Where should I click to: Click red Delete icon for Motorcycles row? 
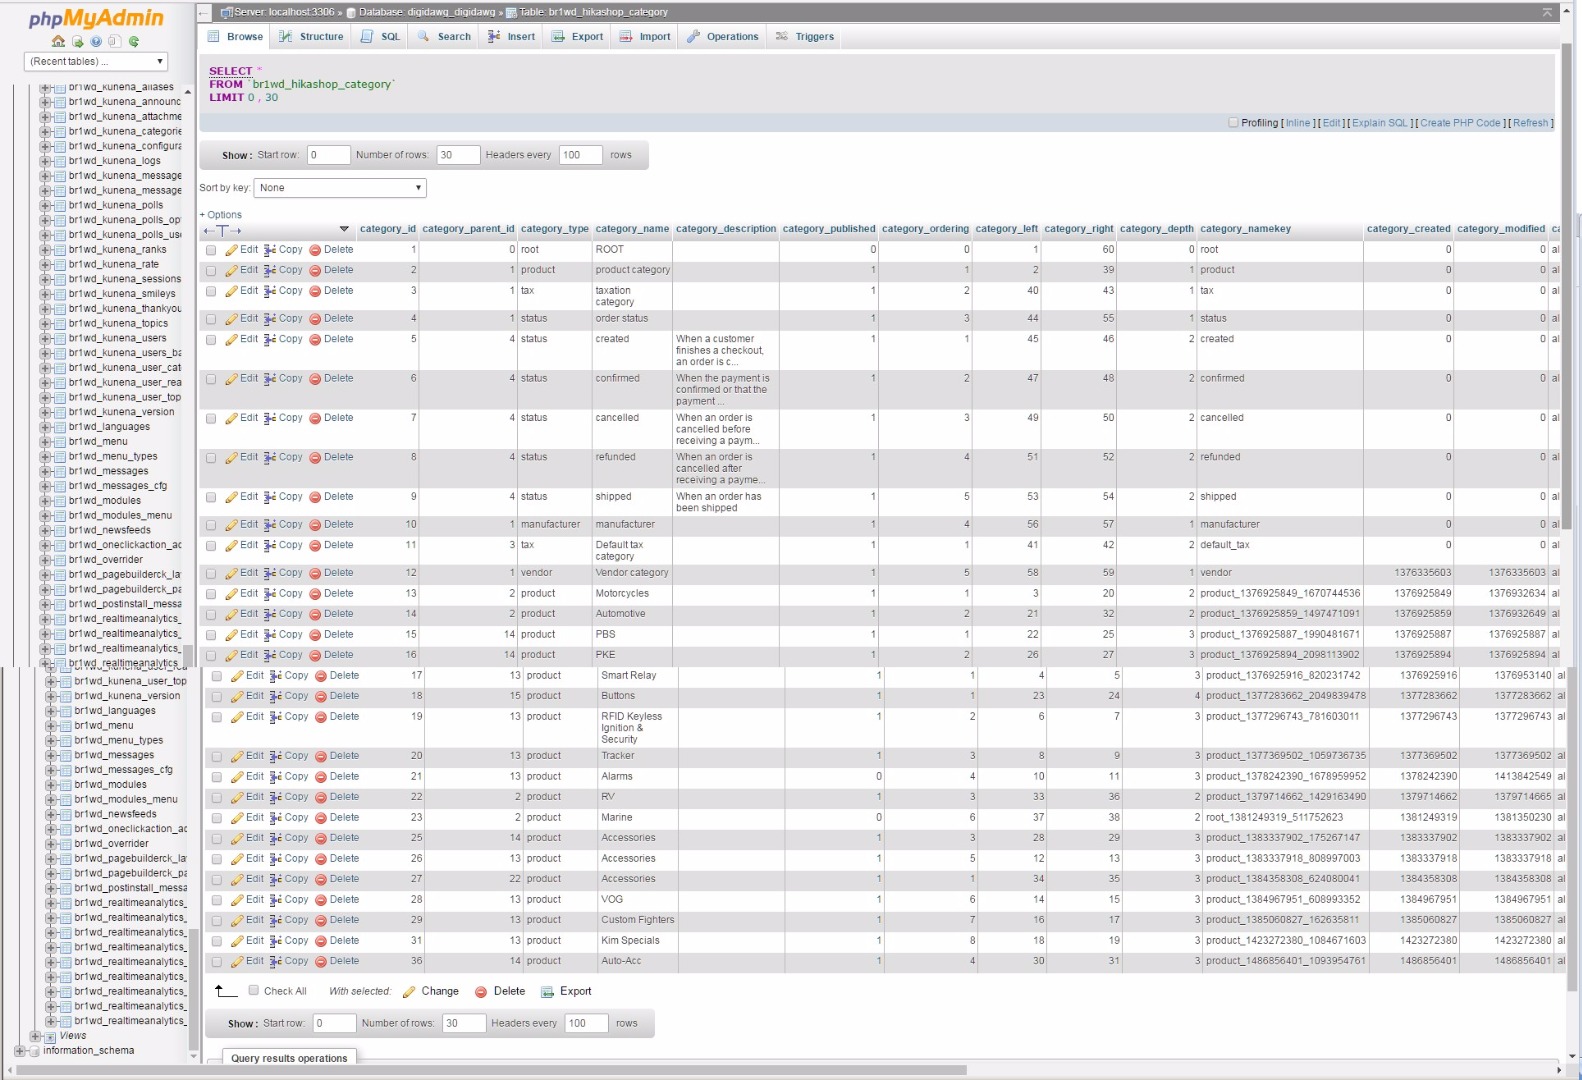coord(315,594)
